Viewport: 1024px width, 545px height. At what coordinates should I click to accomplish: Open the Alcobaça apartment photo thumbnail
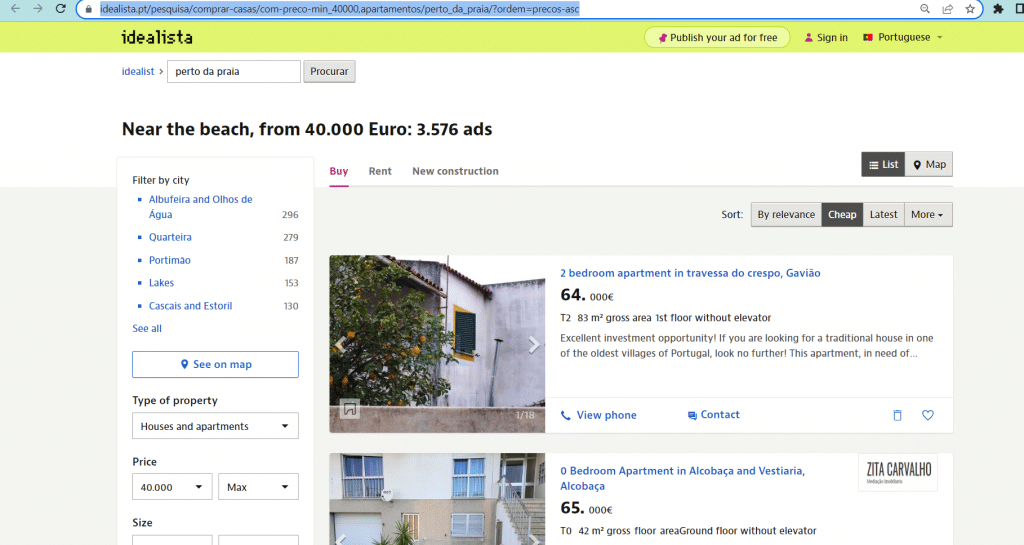click(x=437, y=499)
